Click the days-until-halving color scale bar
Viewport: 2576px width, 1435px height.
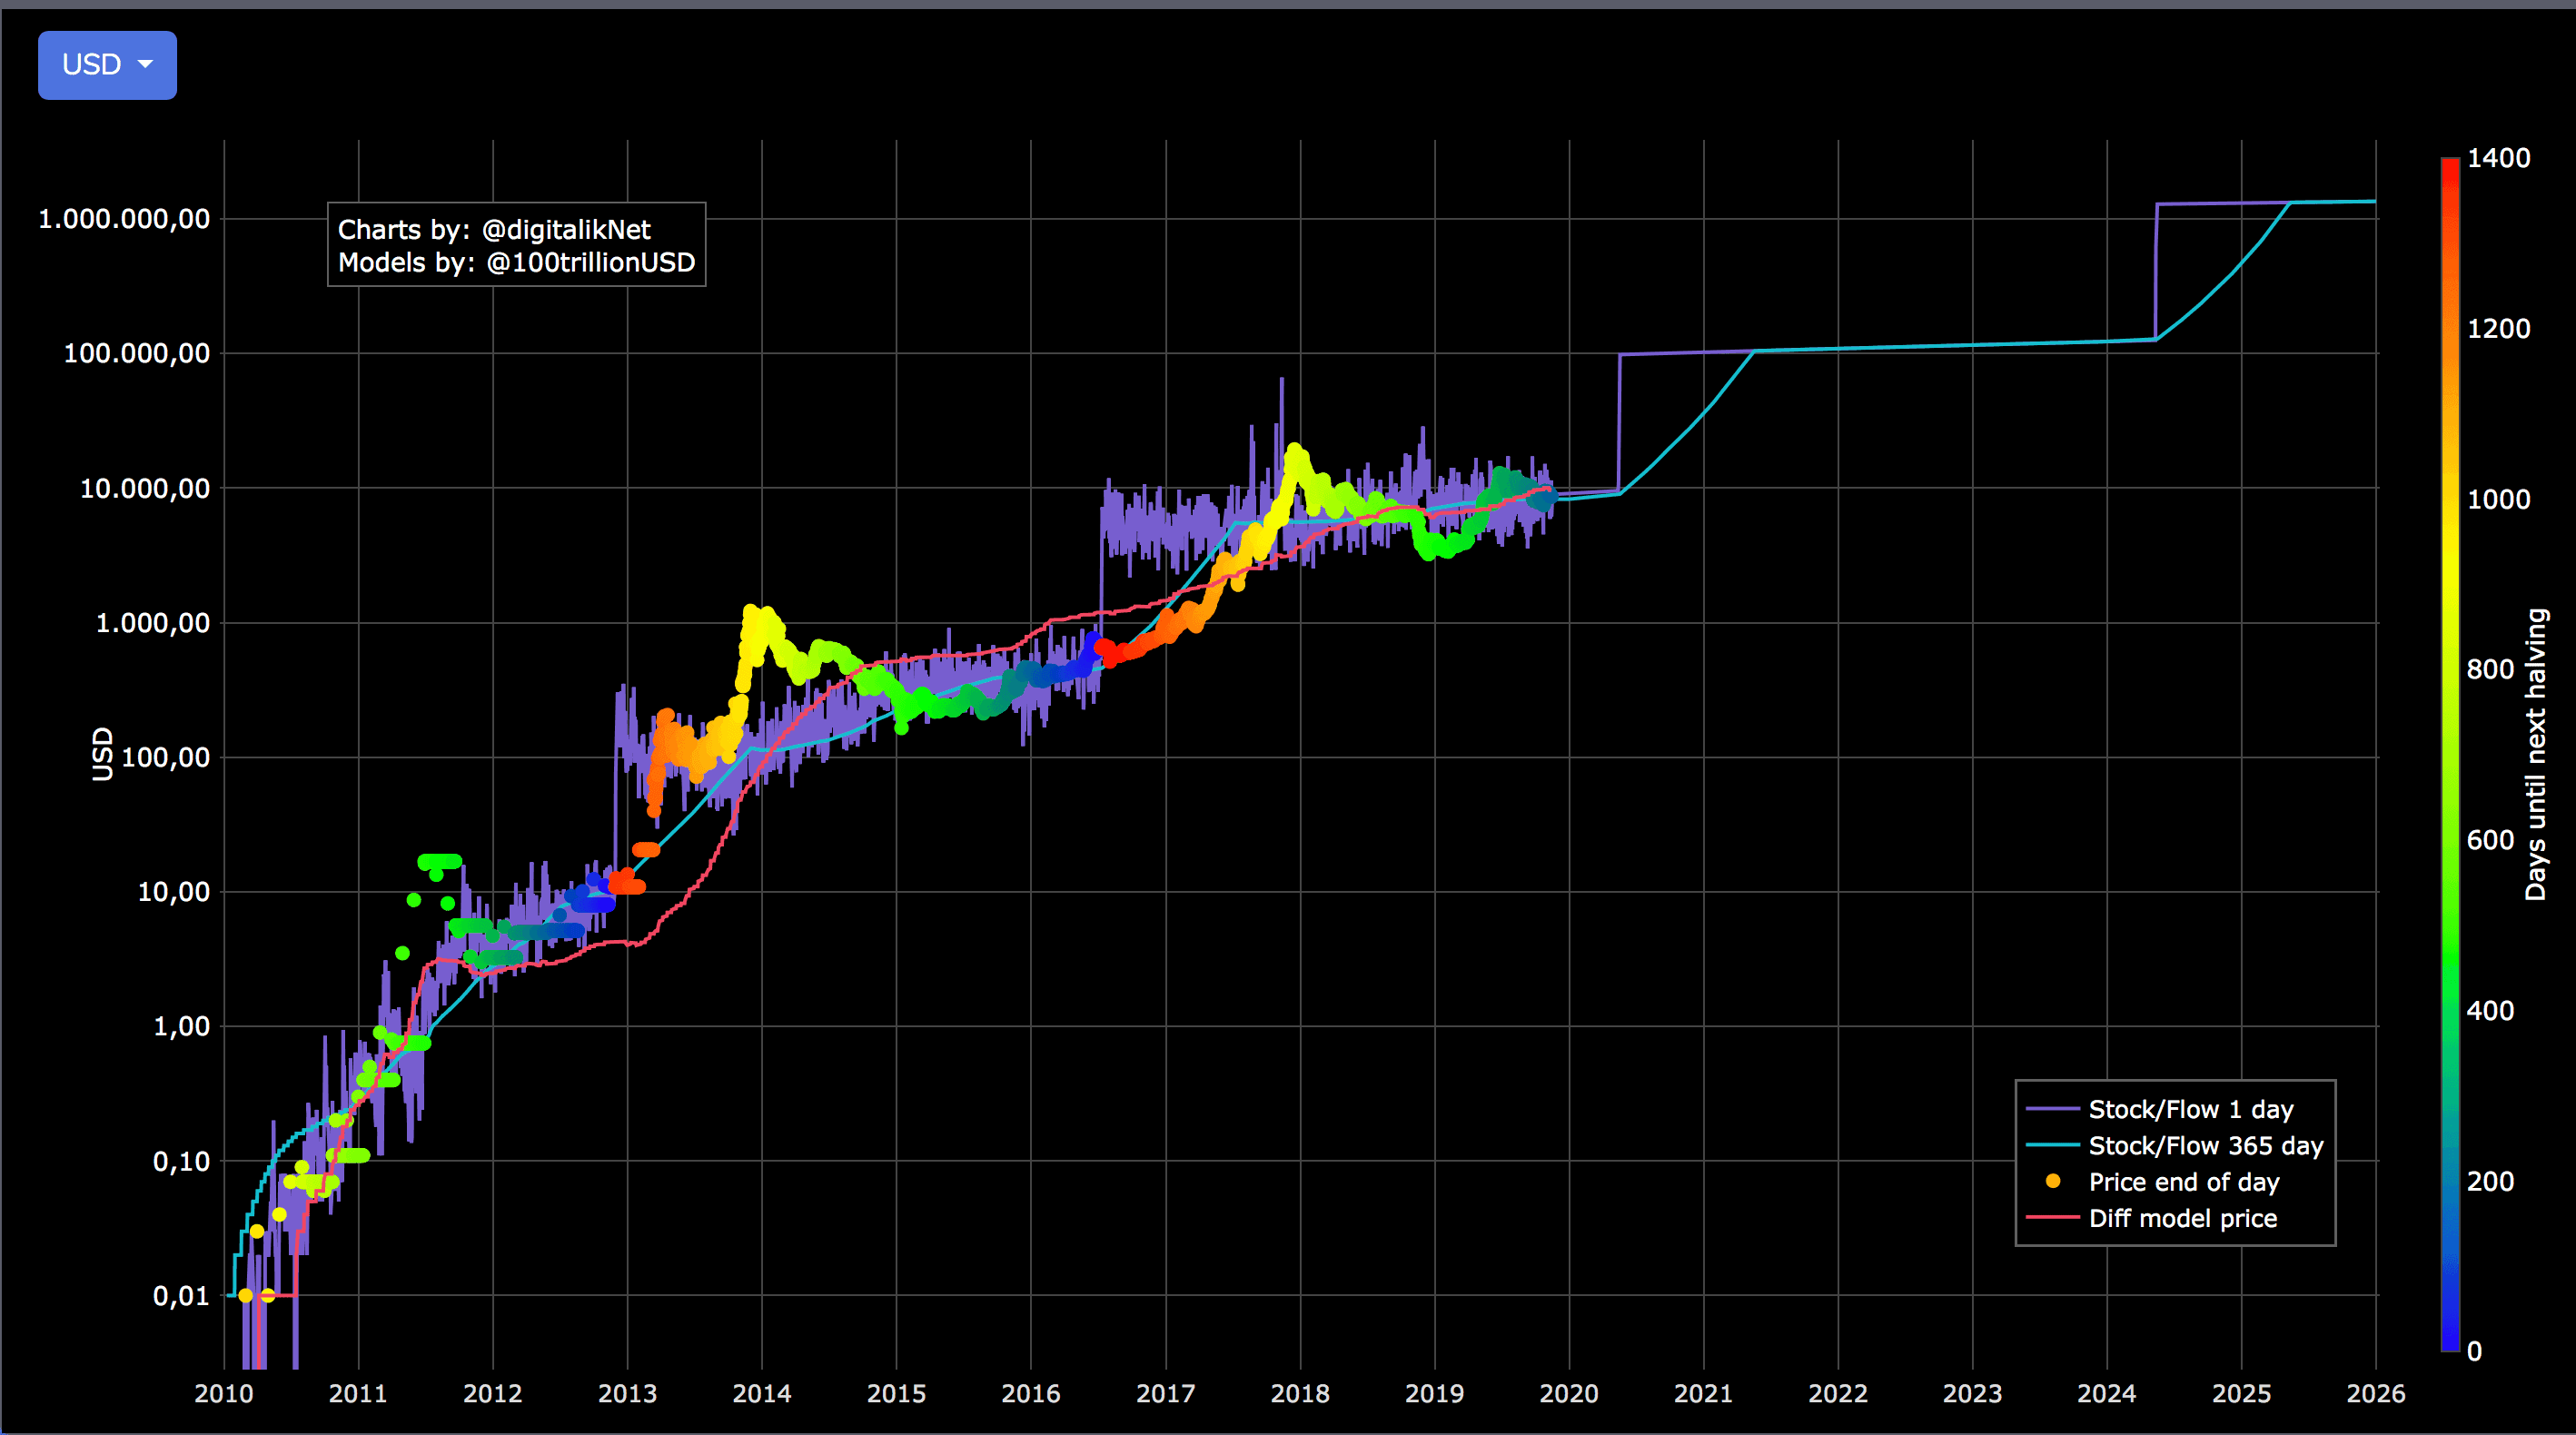[x=2450, y=754]
